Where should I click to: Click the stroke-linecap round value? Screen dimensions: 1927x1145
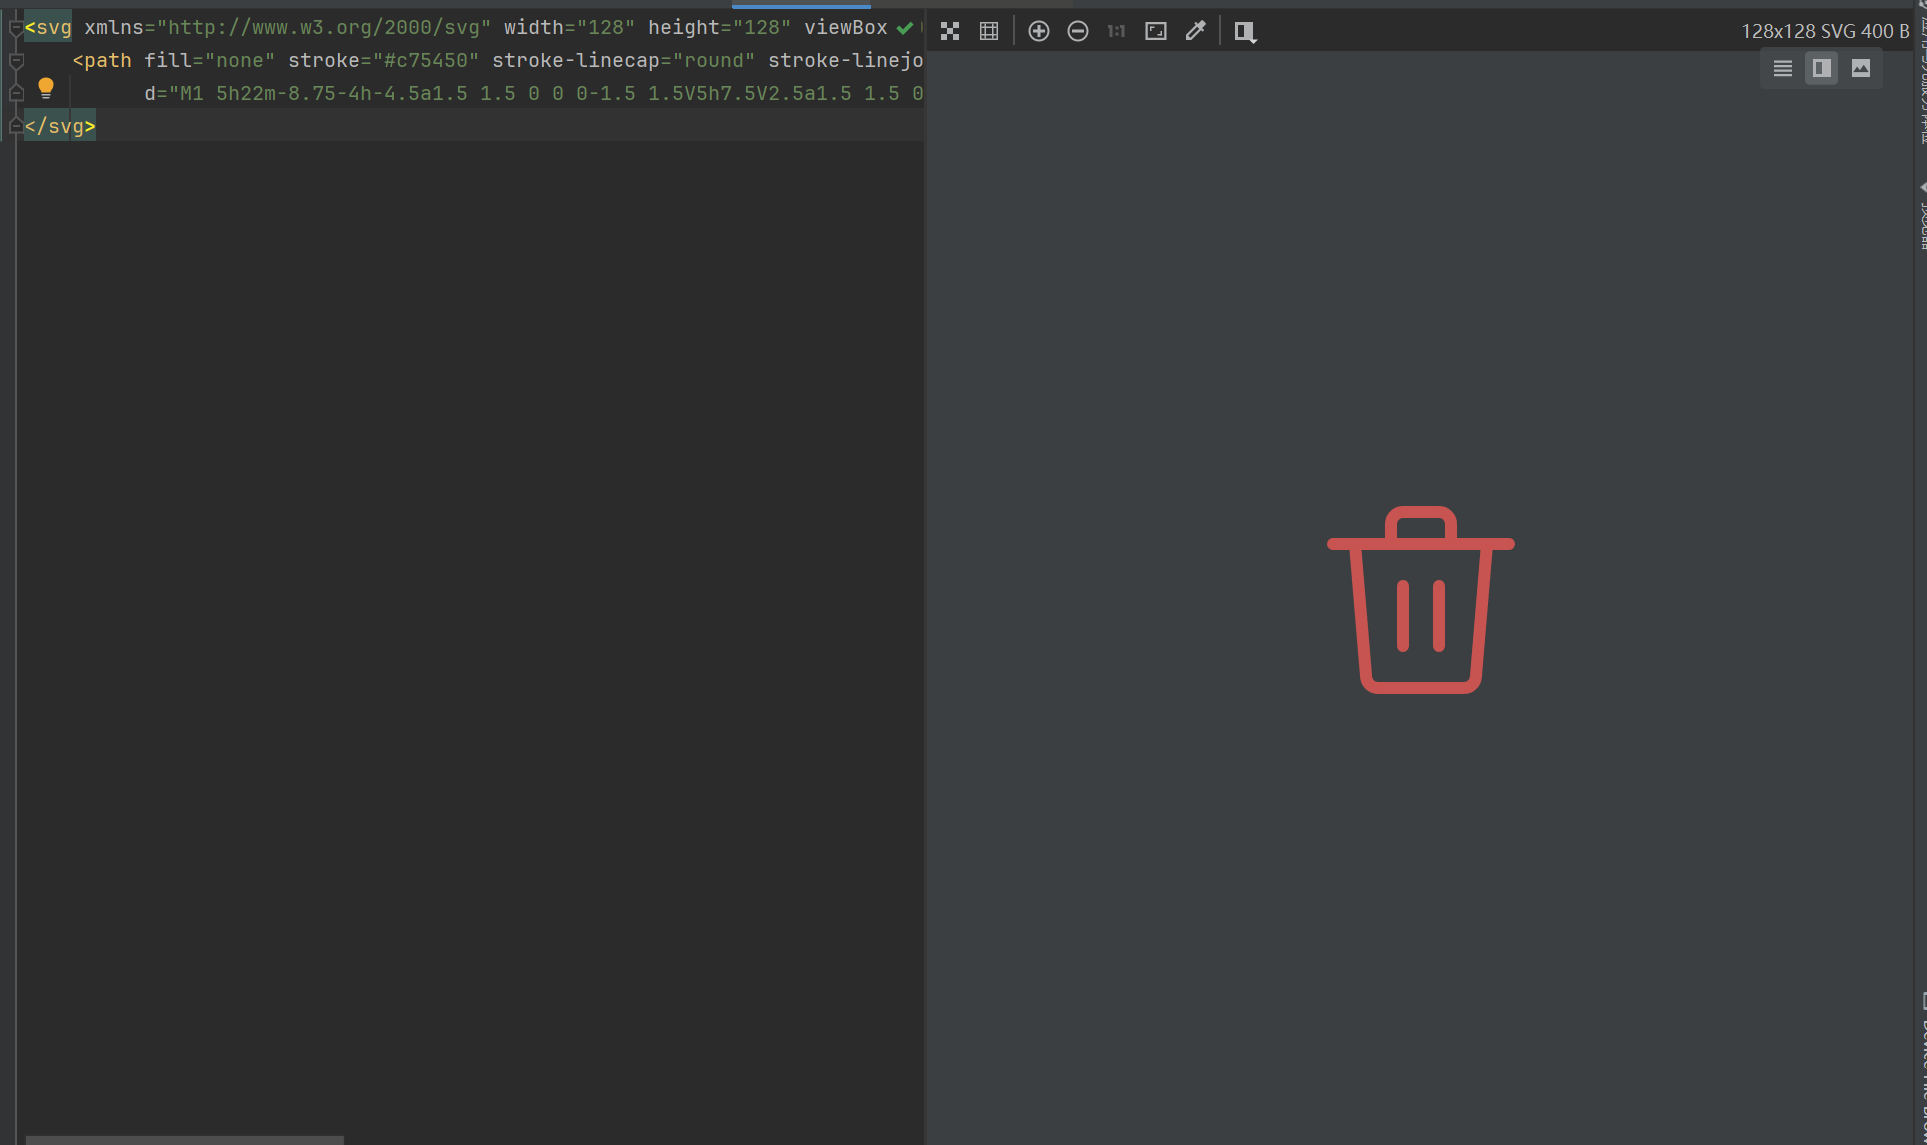point(714,61)
